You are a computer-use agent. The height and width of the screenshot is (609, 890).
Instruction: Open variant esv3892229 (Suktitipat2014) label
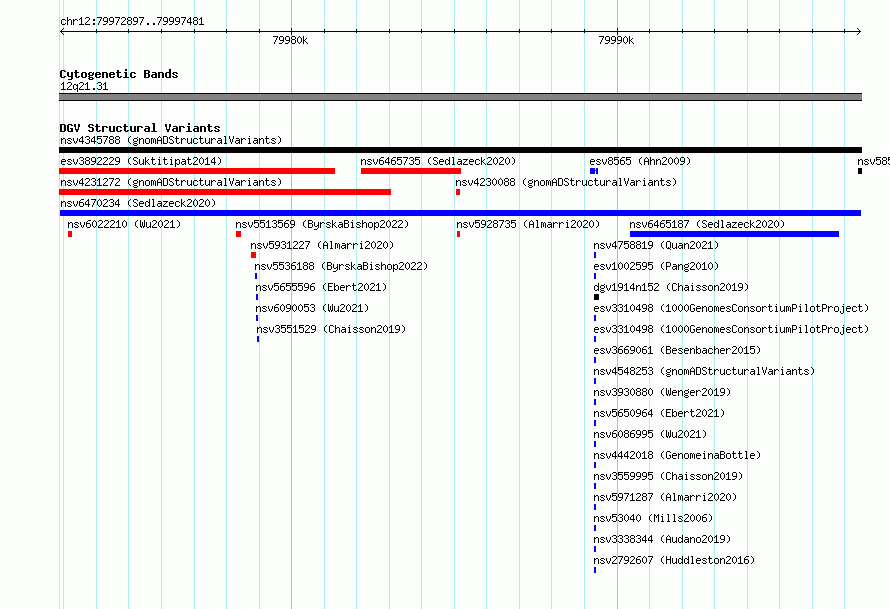pos(141,161)
